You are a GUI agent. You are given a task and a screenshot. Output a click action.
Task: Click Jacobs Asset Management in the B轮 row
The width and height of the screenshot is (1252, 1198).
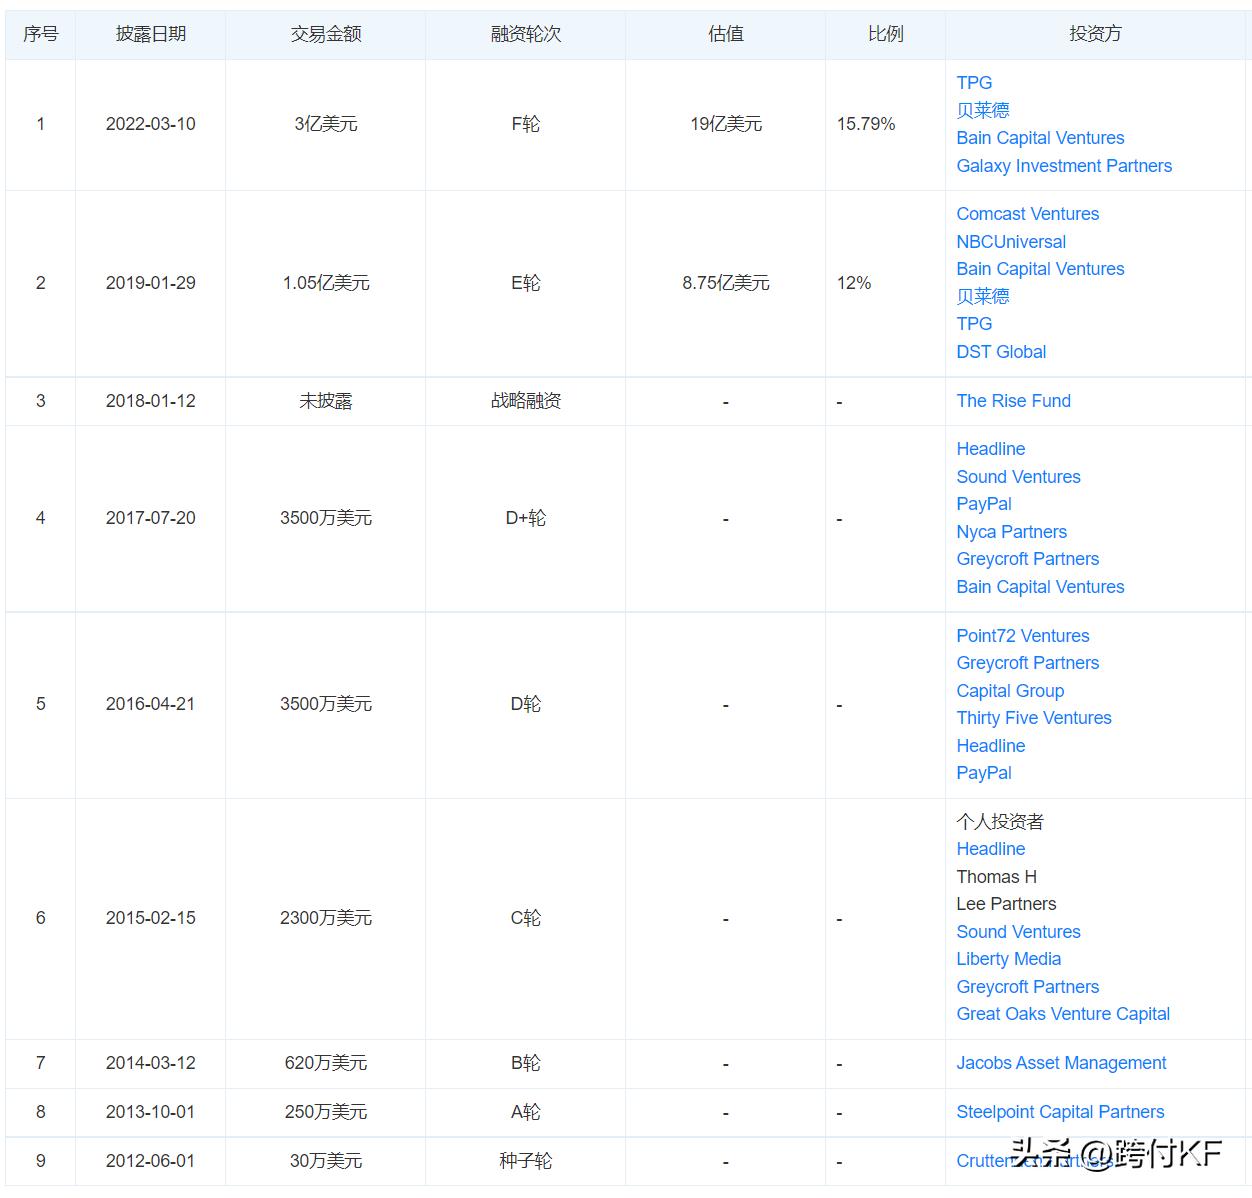pos(1060,1063)
